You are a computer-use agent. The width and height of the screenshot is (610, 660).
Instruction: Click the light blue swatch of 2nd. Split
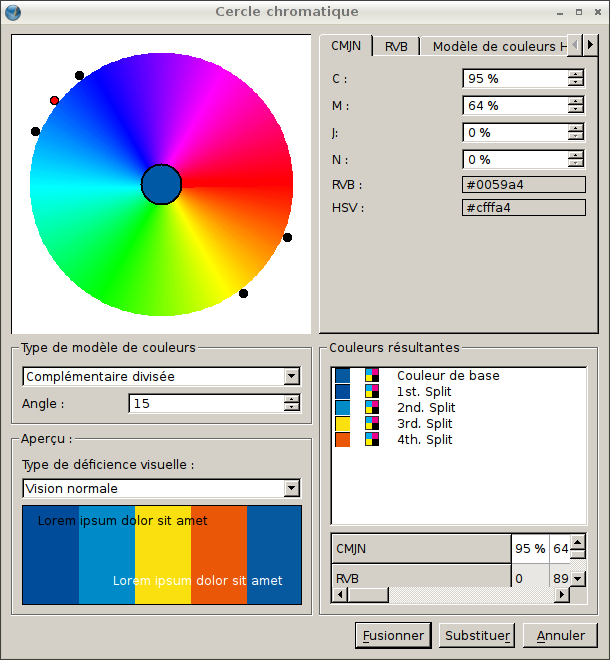click(x=343, y=407)
